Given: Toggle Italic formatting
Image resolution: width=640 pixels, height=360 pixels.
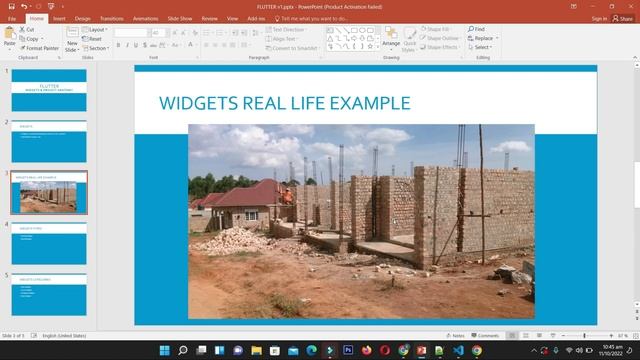Looking at the screenshot, I should tap(127, 45).
